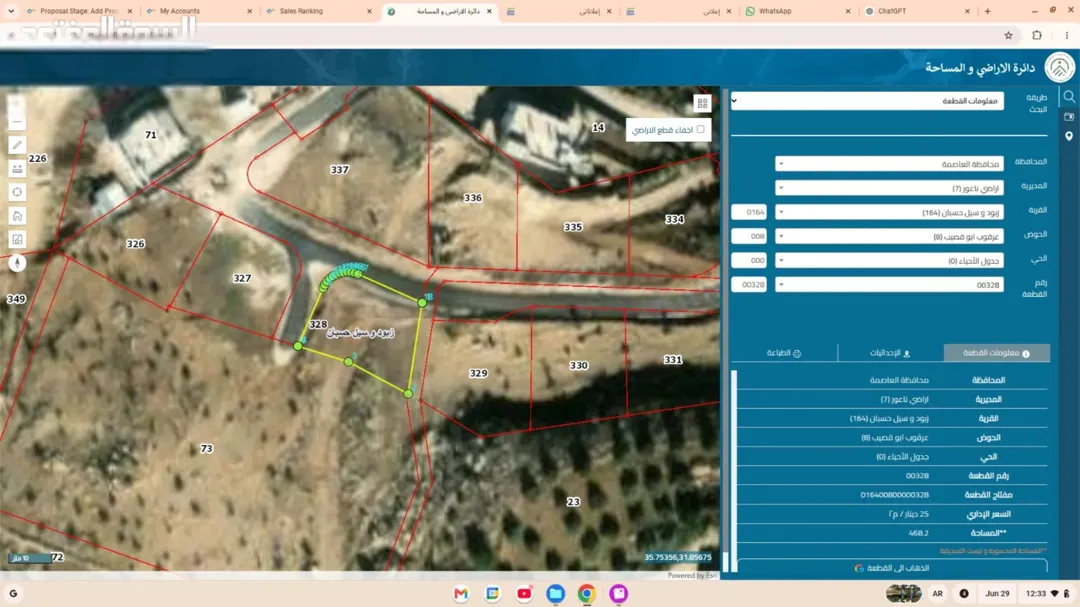The height and width of the screenshot is (607, 1080).
Task: Expand the اراضي ناعور directorate dropdown
Action: point(889,188)
